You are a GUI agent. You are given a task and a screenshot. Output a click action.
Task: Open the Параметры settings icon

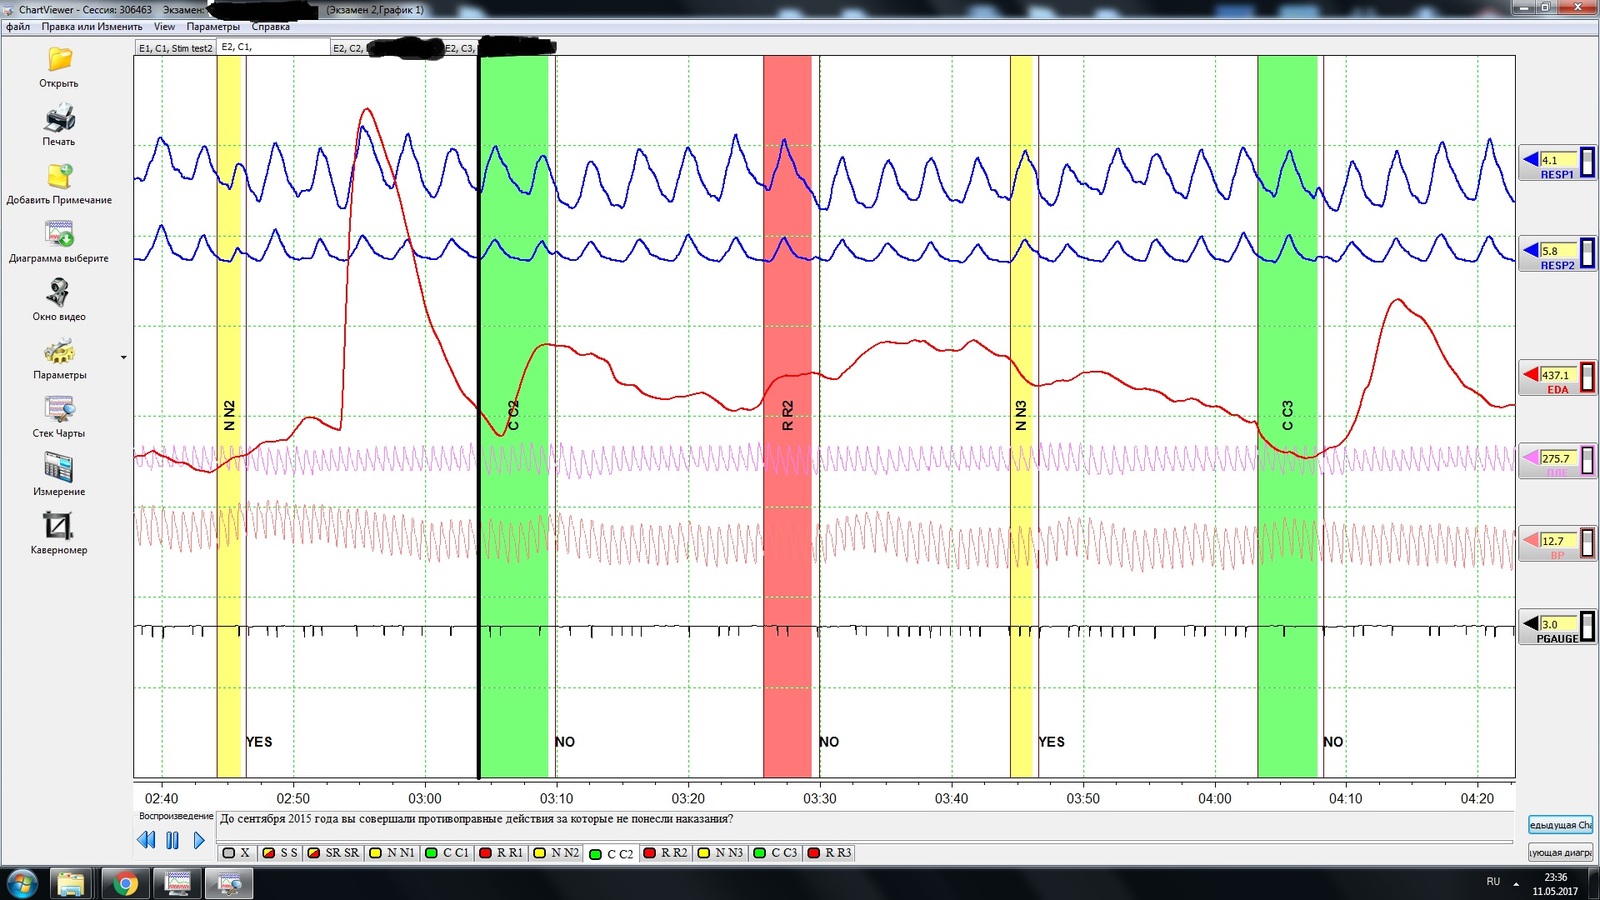[60, 351]
